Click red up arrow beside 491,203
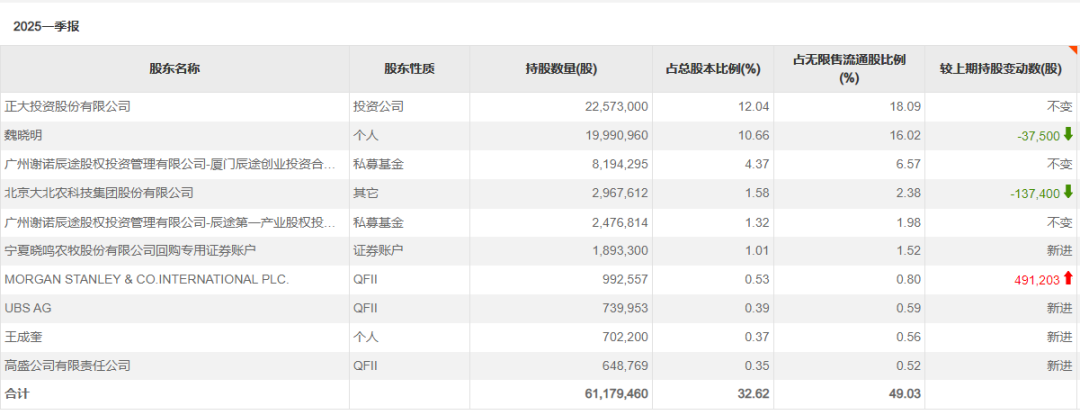Viewport: 1080px width, 415px height. click(1068, 279)
